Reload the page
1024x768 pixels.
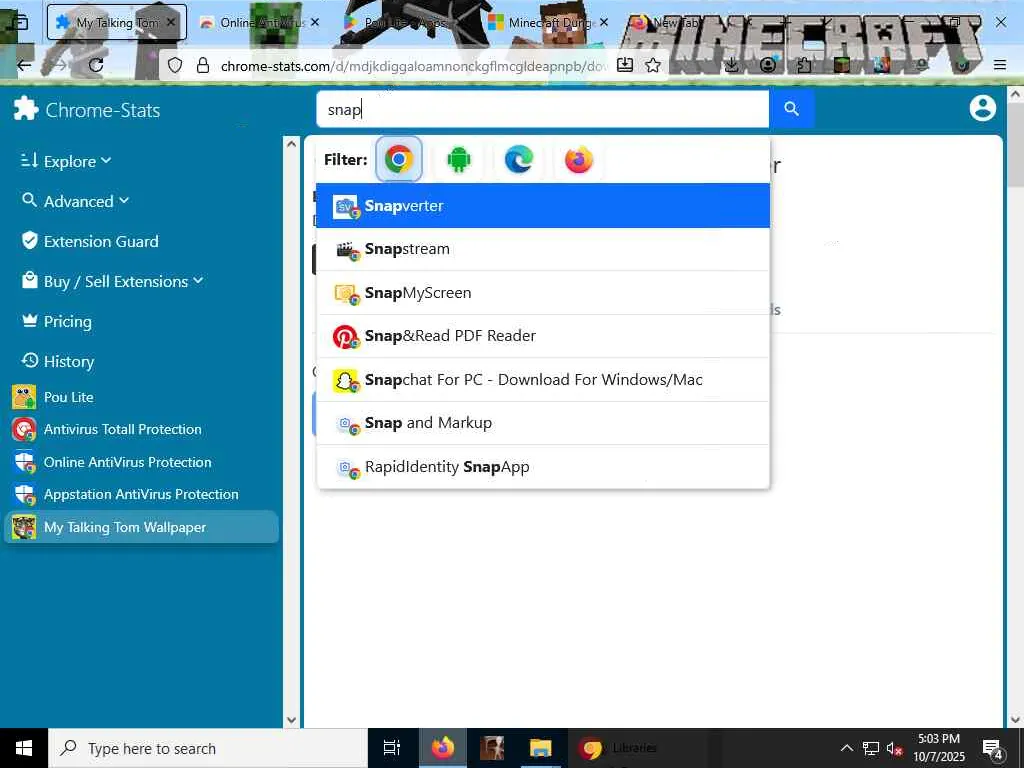click(96, 65)
